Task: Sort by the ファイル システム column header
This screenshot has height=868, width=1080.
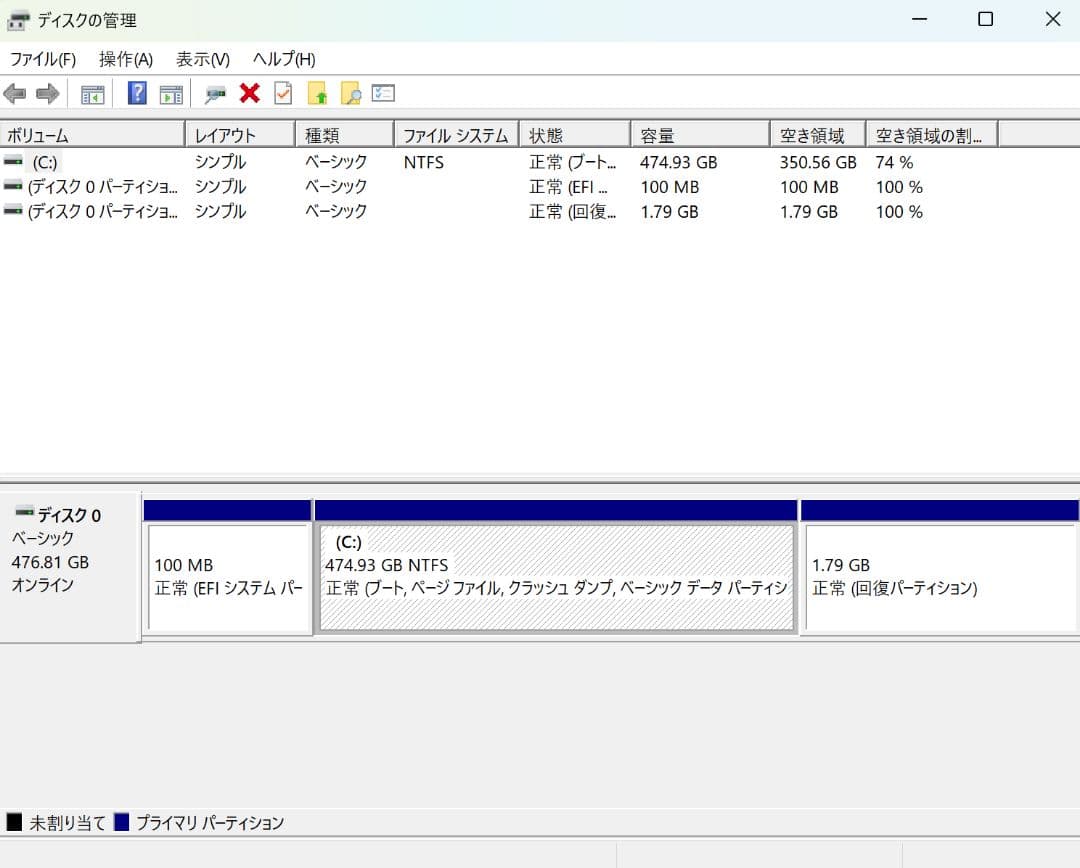Action: pyautogui.click(x=457, y=135)
